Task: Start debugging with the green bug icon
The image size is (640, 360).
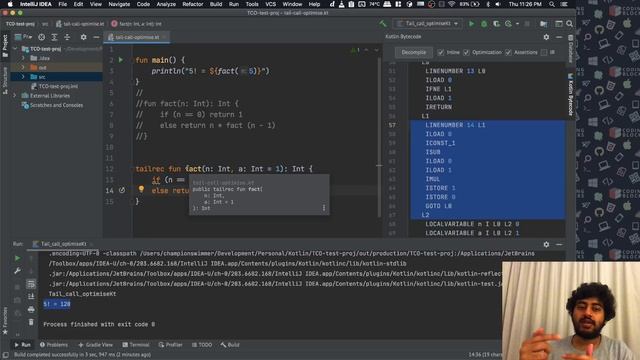Action: 484,24
